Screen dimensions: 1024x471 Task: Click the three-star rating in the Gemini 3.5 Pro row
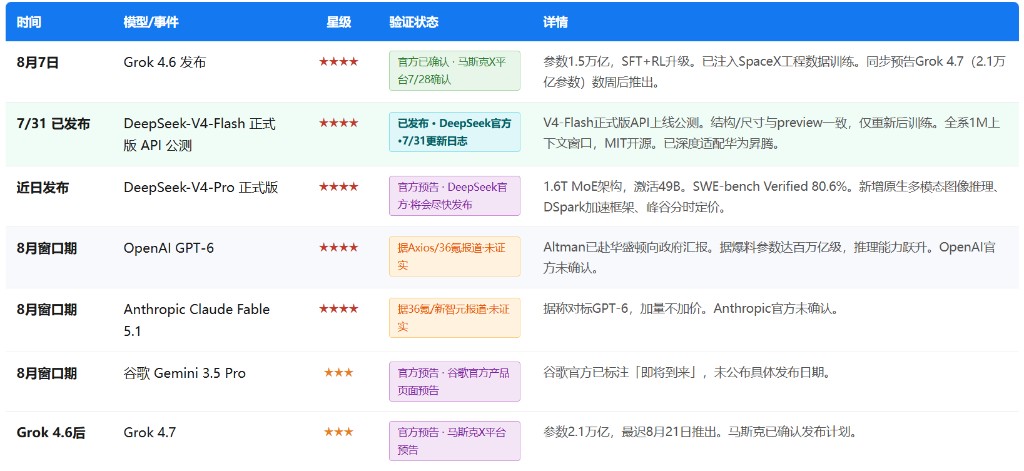pos(338,373)
